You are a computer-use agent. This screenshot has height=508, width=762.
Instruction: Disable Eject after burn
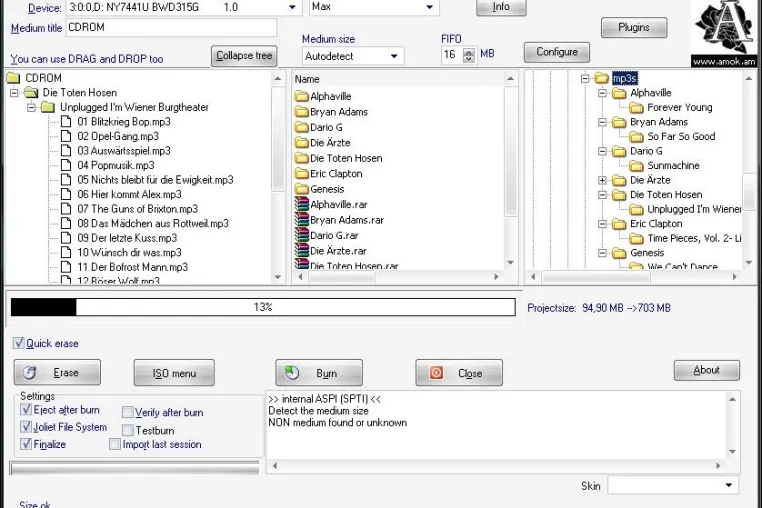tap(26, 410)
